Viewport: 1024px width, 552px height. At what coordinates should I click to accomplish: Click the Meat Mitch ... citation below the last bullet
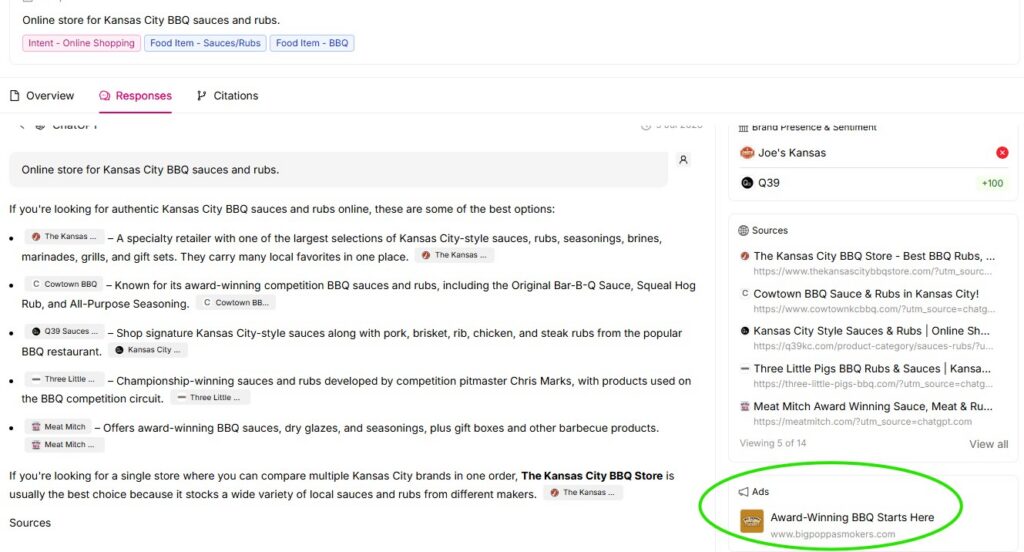coord(64,445)
